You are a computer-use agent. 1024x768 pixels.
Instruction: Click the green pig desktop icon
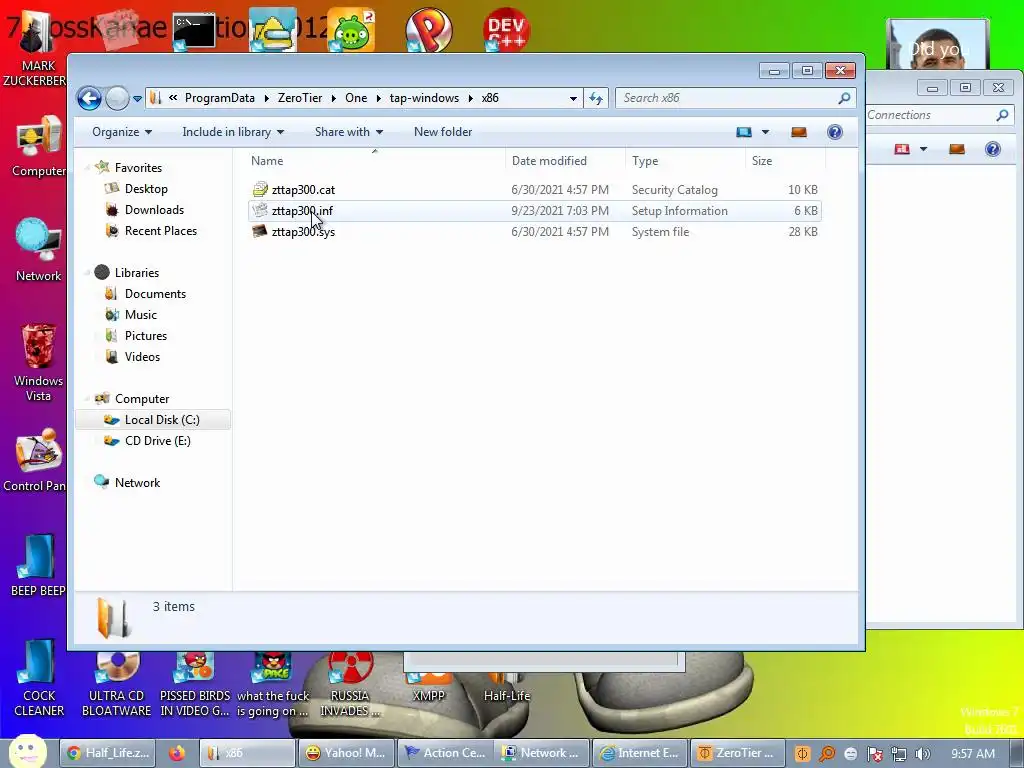pos(351,31)
